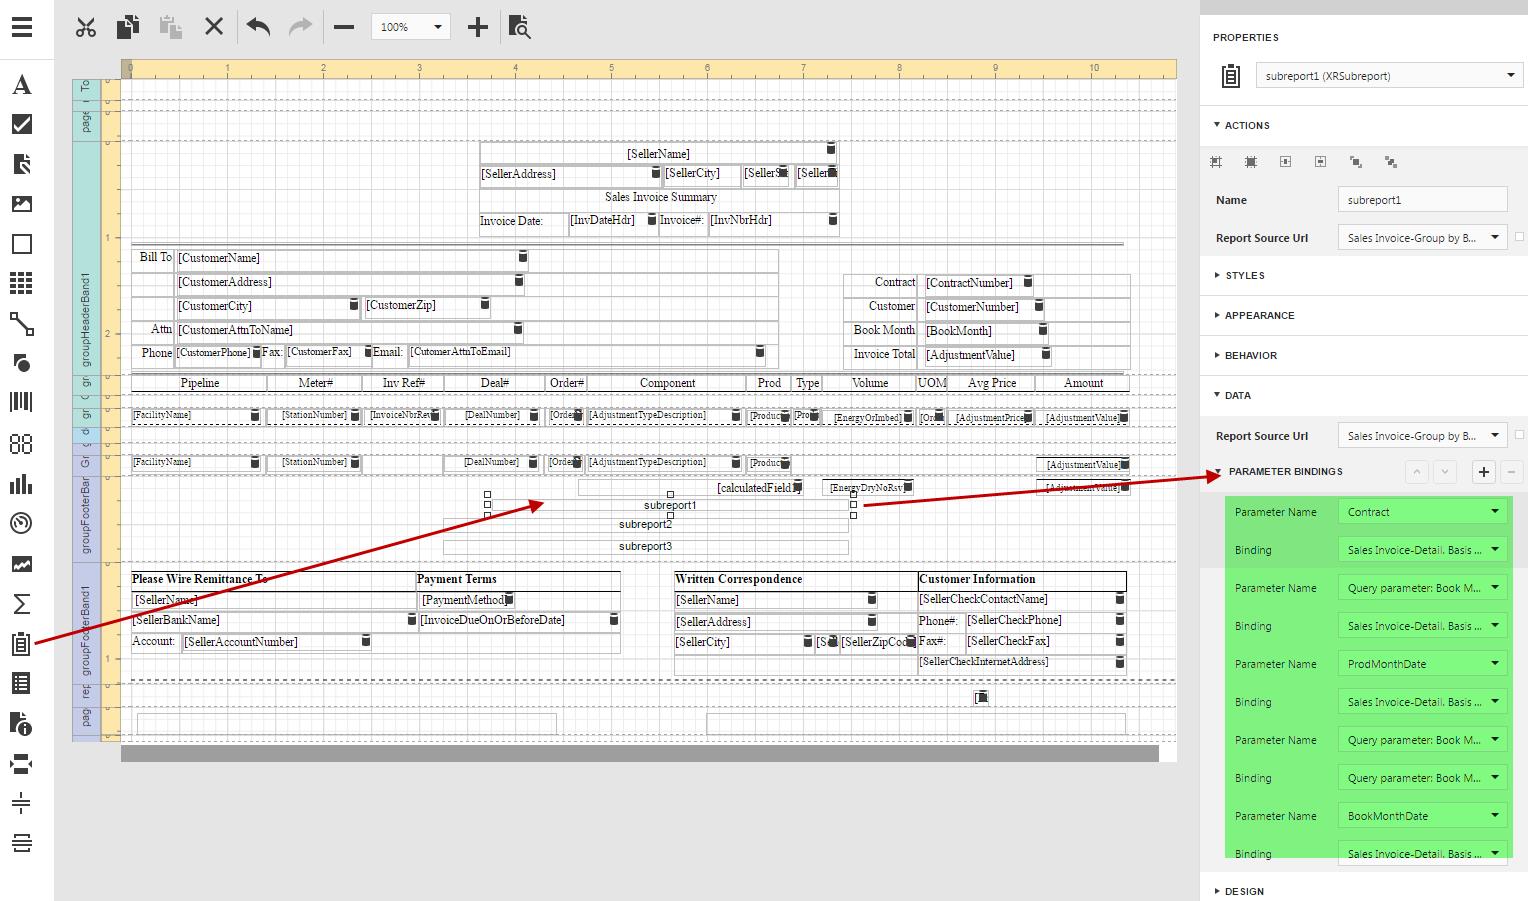The height and width of the screenshot is (901, 1528).
Task: Click the Cut scissors icon
Action: click(x=86, y=27)
